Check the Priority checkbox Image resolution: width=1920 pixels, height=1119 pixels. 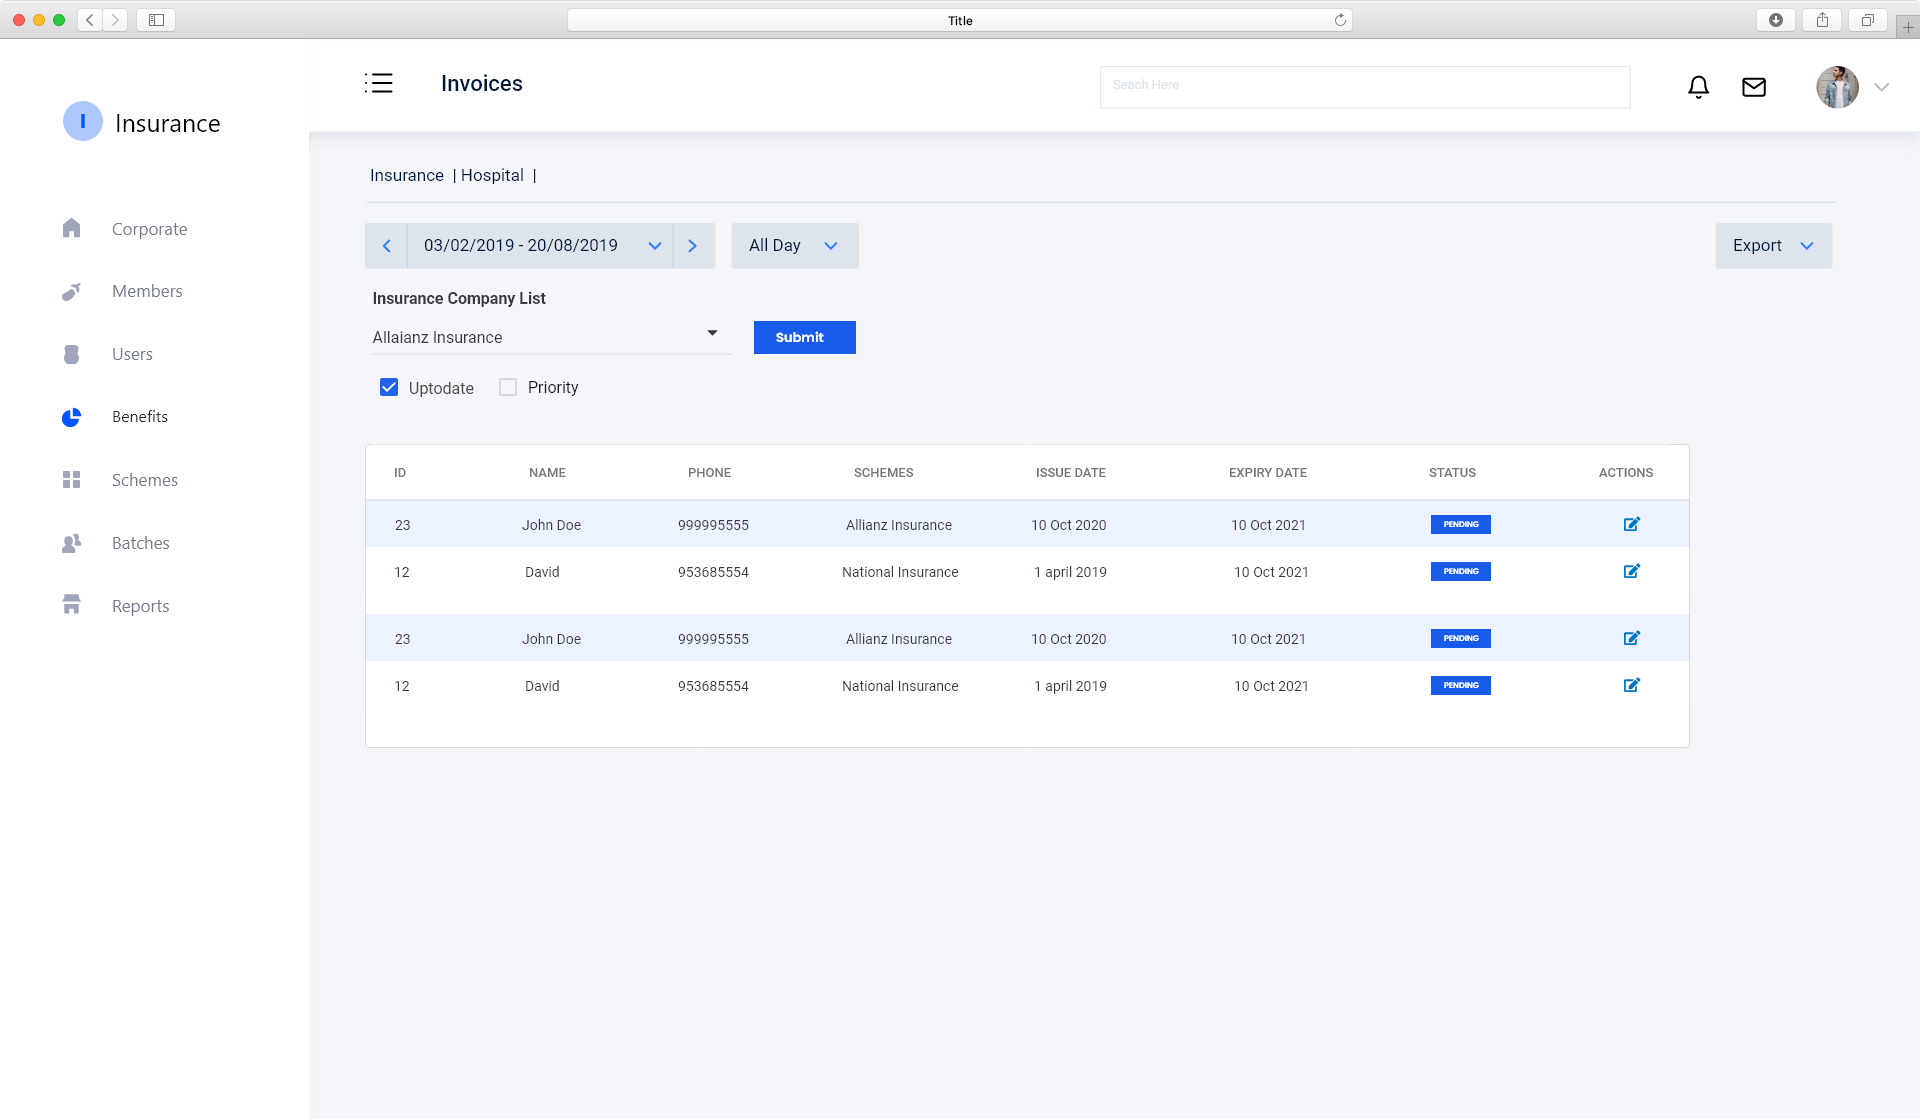click(x=508, y=387)
